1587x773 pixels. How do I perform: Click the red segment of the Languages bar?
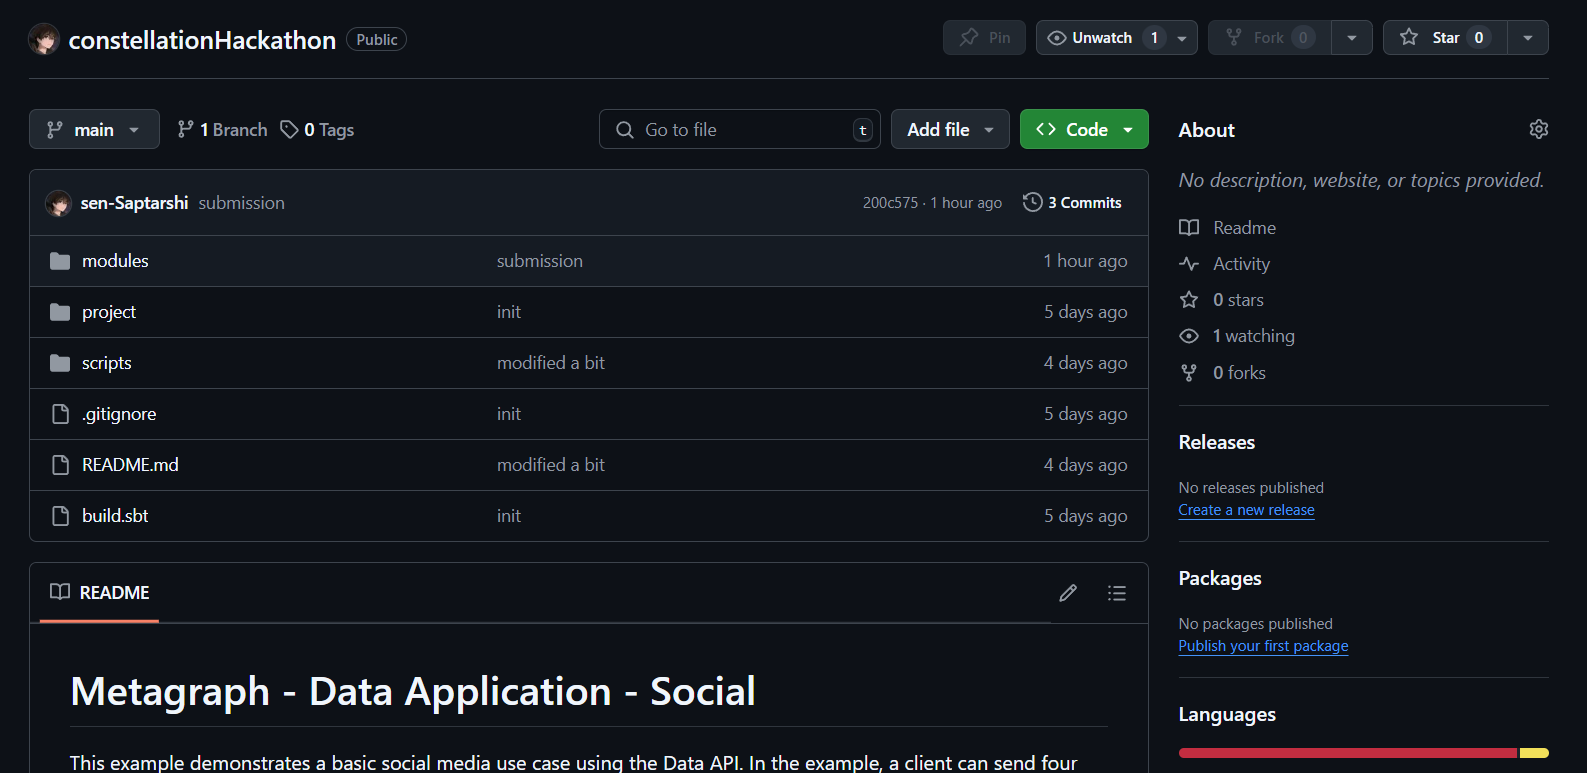1348,753
